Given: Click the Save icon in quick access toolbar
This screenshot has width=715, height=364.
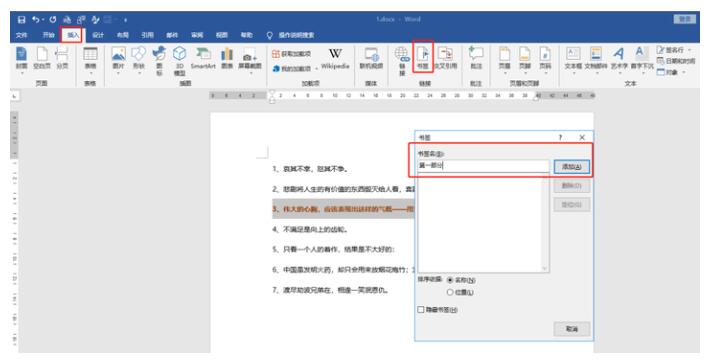Looking at the screenshot, I should (21, 20).
